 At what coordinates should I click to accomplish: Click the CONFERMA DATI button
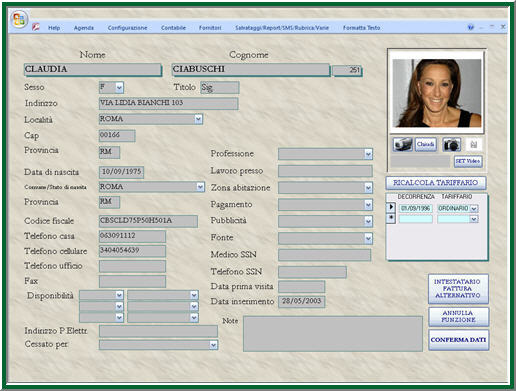coord(458,340)
